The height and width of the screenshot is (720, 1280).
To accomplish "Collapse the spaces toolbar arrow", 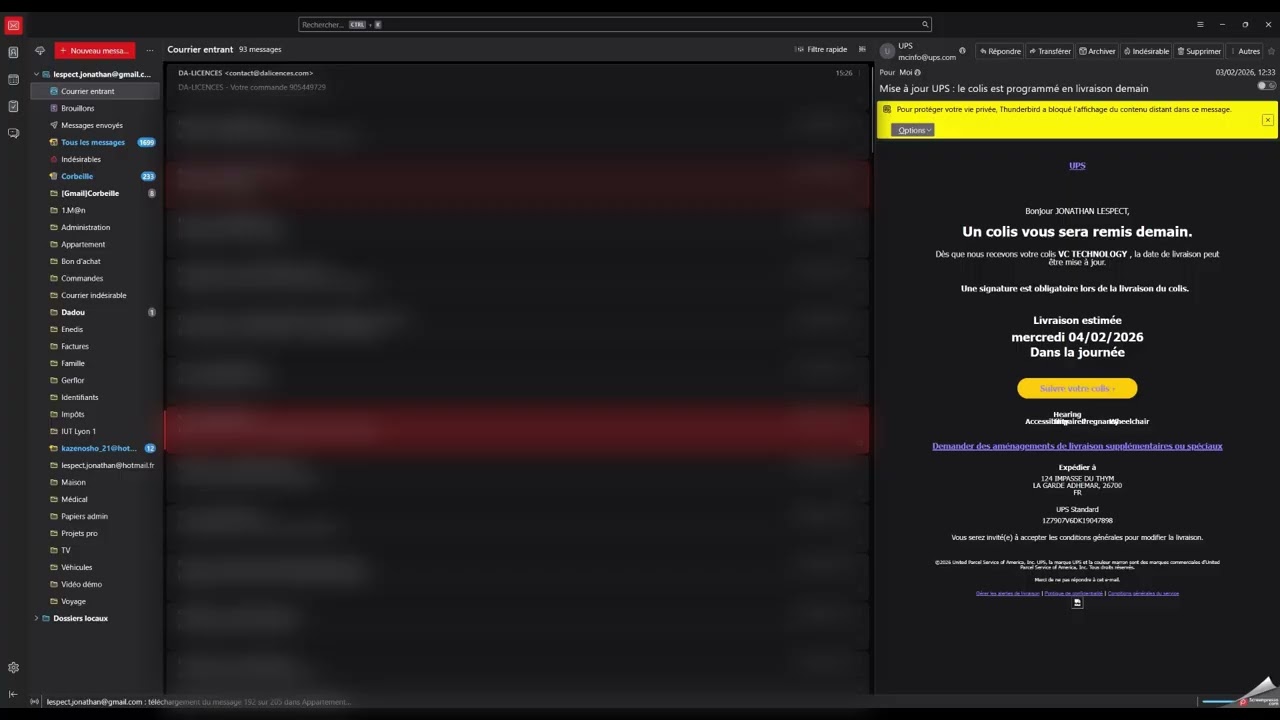I will point(13,694).
